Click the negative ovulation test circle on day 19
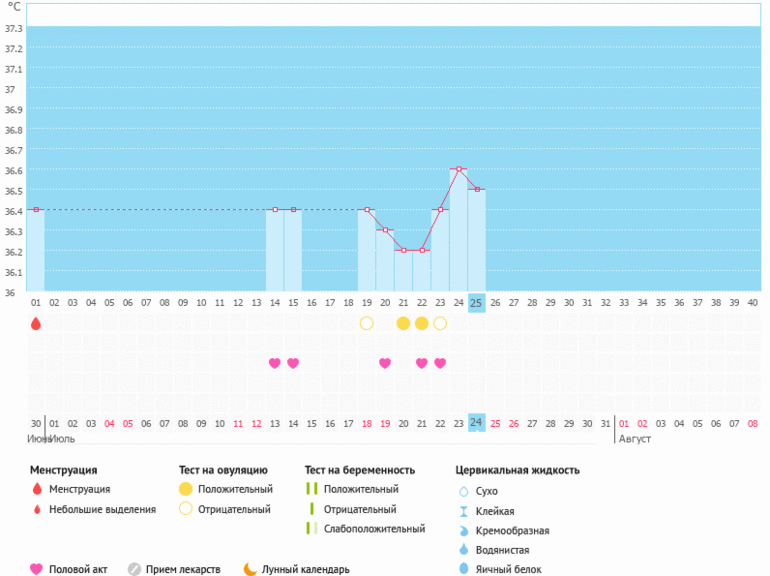770x576 pixels. click(x=366, y=323)
